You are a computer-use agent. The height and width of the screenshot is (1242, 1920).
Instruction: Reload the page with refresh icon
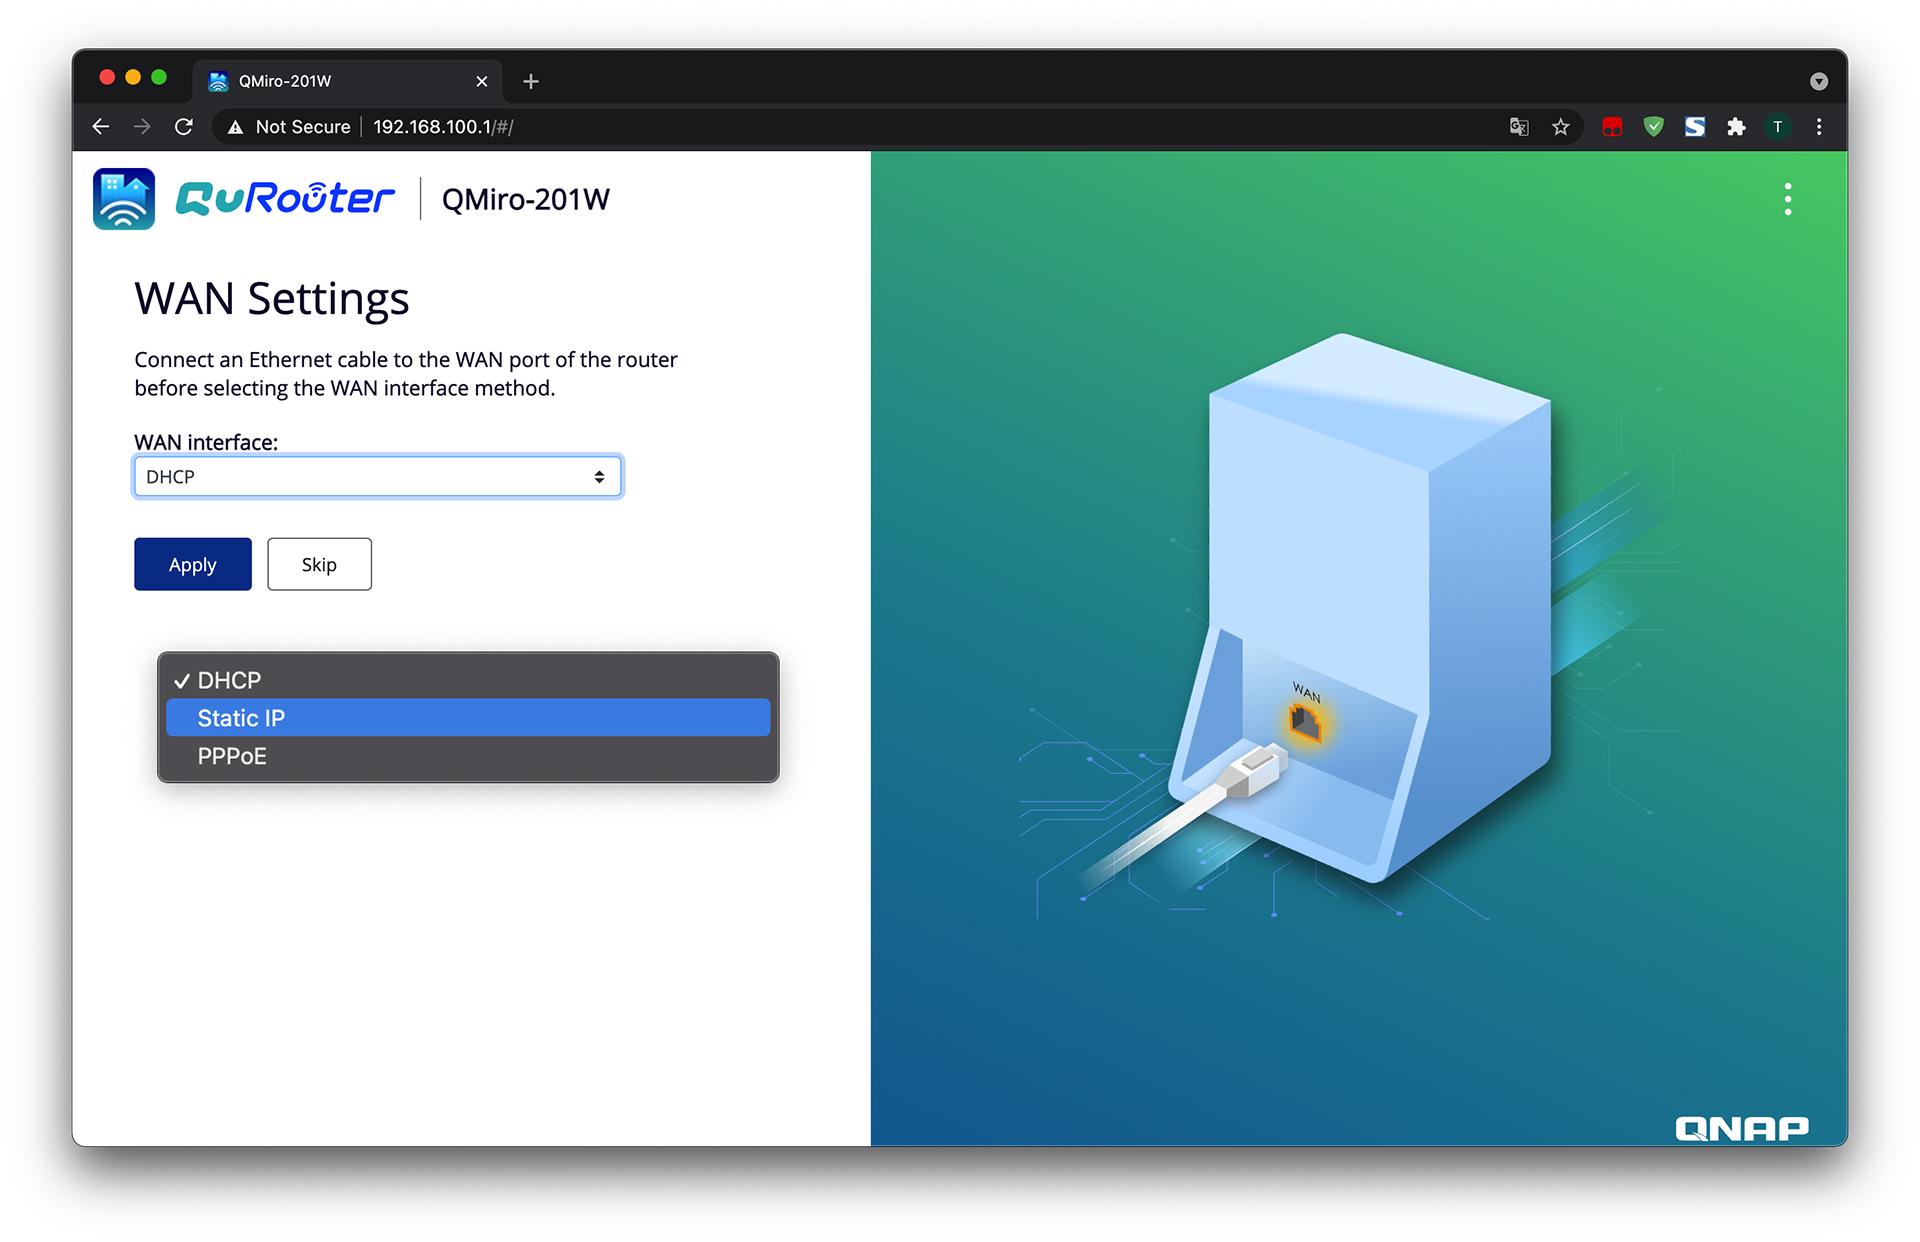pyautogui.click(x=184, y=127)
